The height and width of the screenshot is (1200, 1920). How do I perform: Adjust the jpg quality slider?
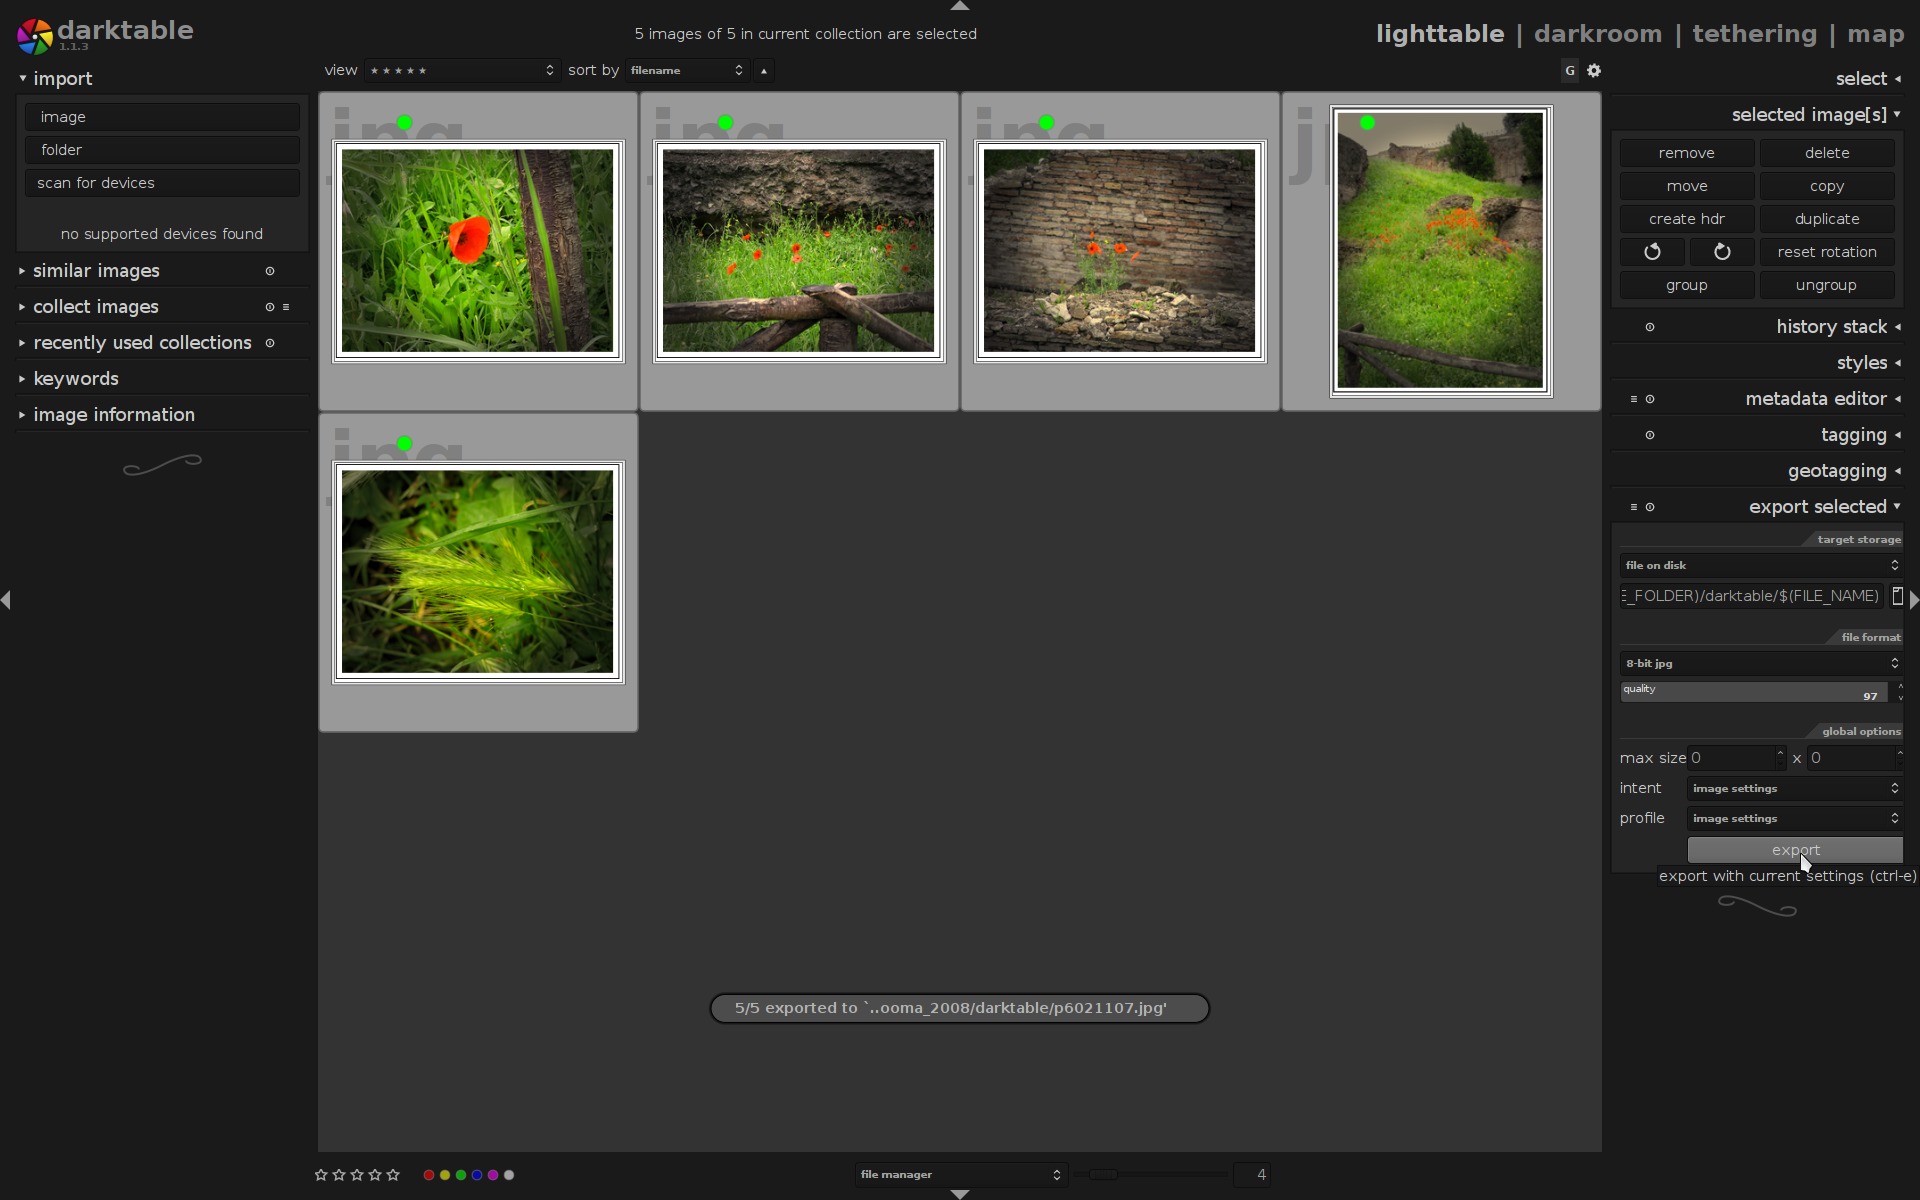[1754, 692]
